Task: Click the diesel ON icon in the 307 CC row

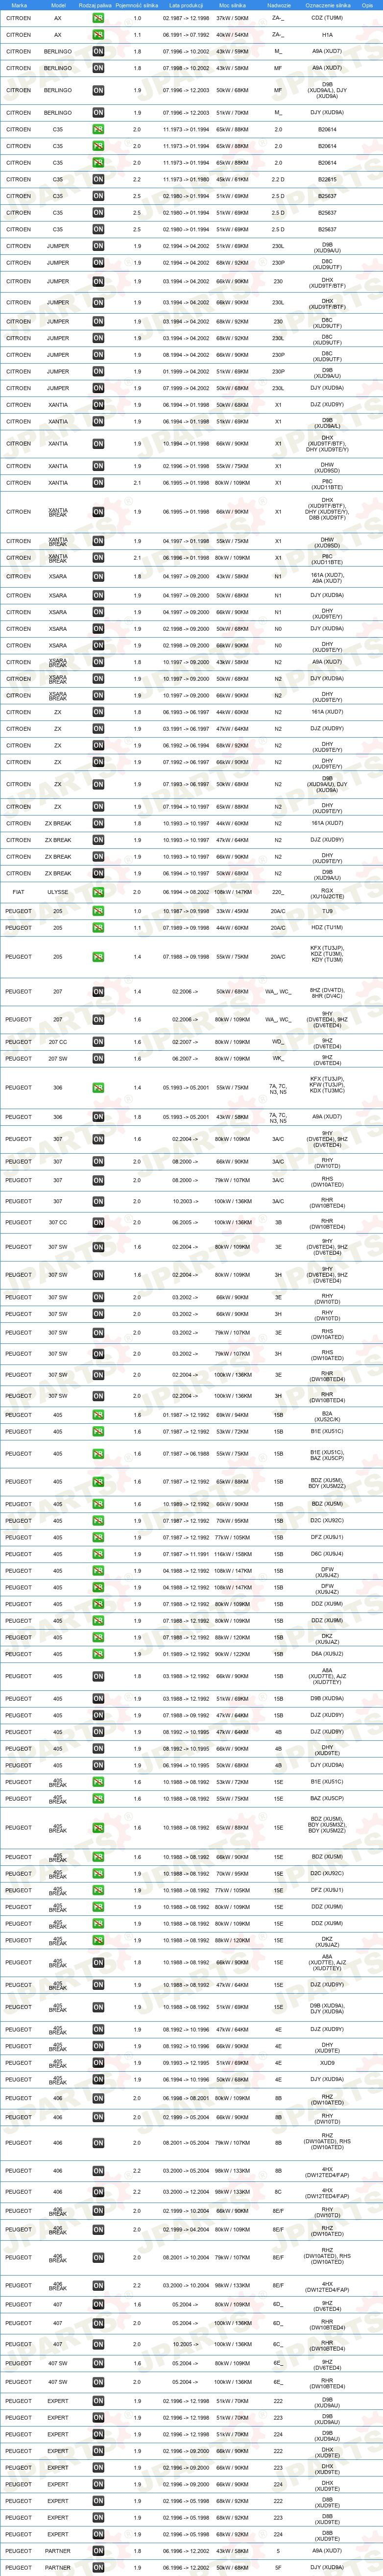Action: coord(98,1222)
